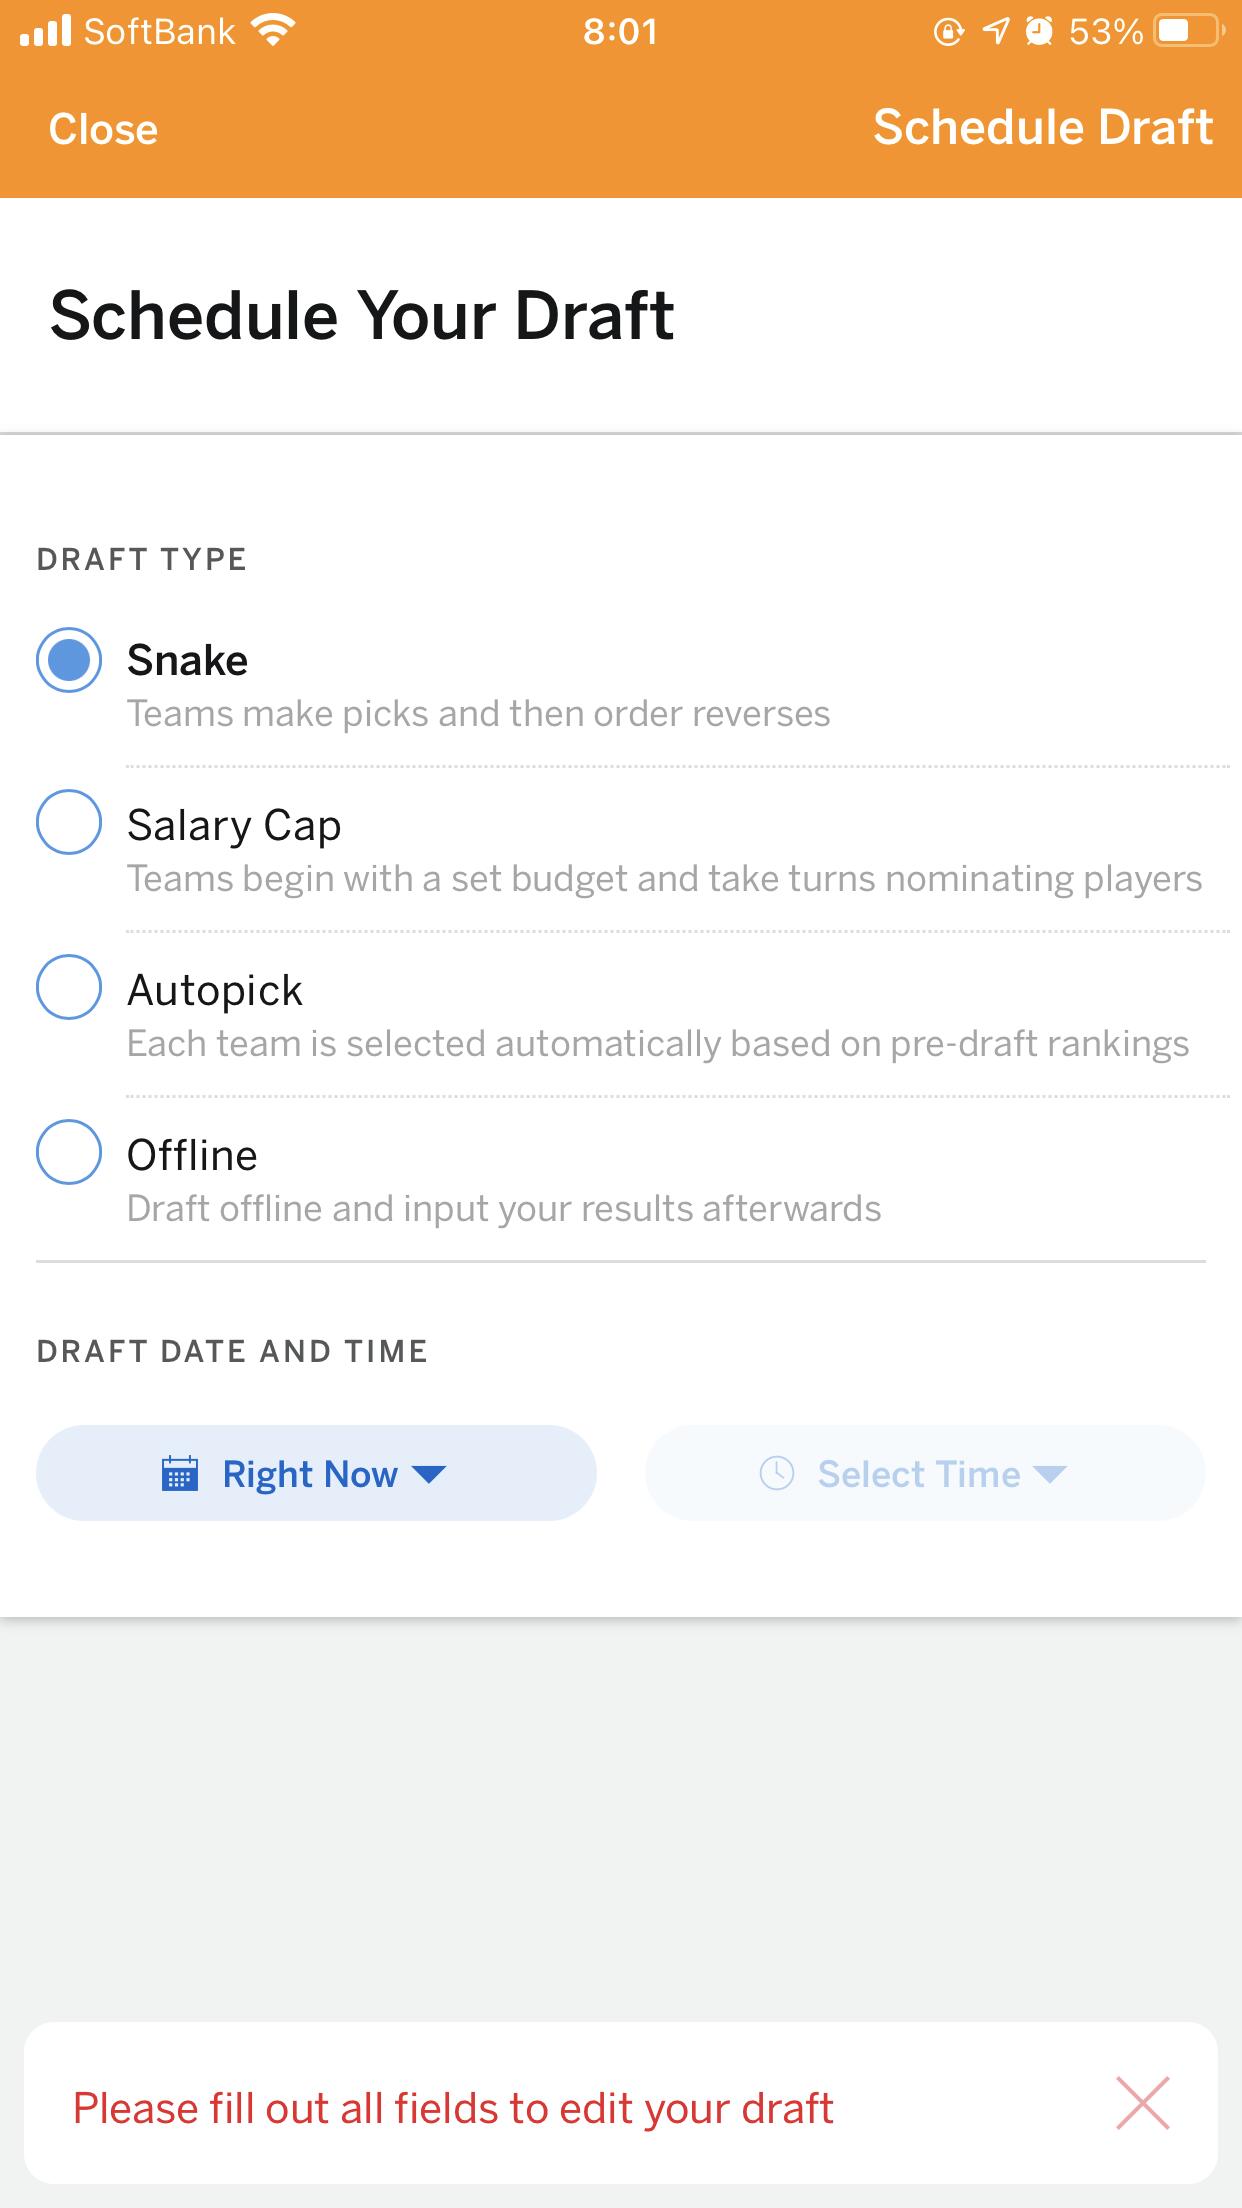The width and height of the screenshot is (1242, 2208).
Task: Tap the cellular signal bars icon
Action: [46, 30]
